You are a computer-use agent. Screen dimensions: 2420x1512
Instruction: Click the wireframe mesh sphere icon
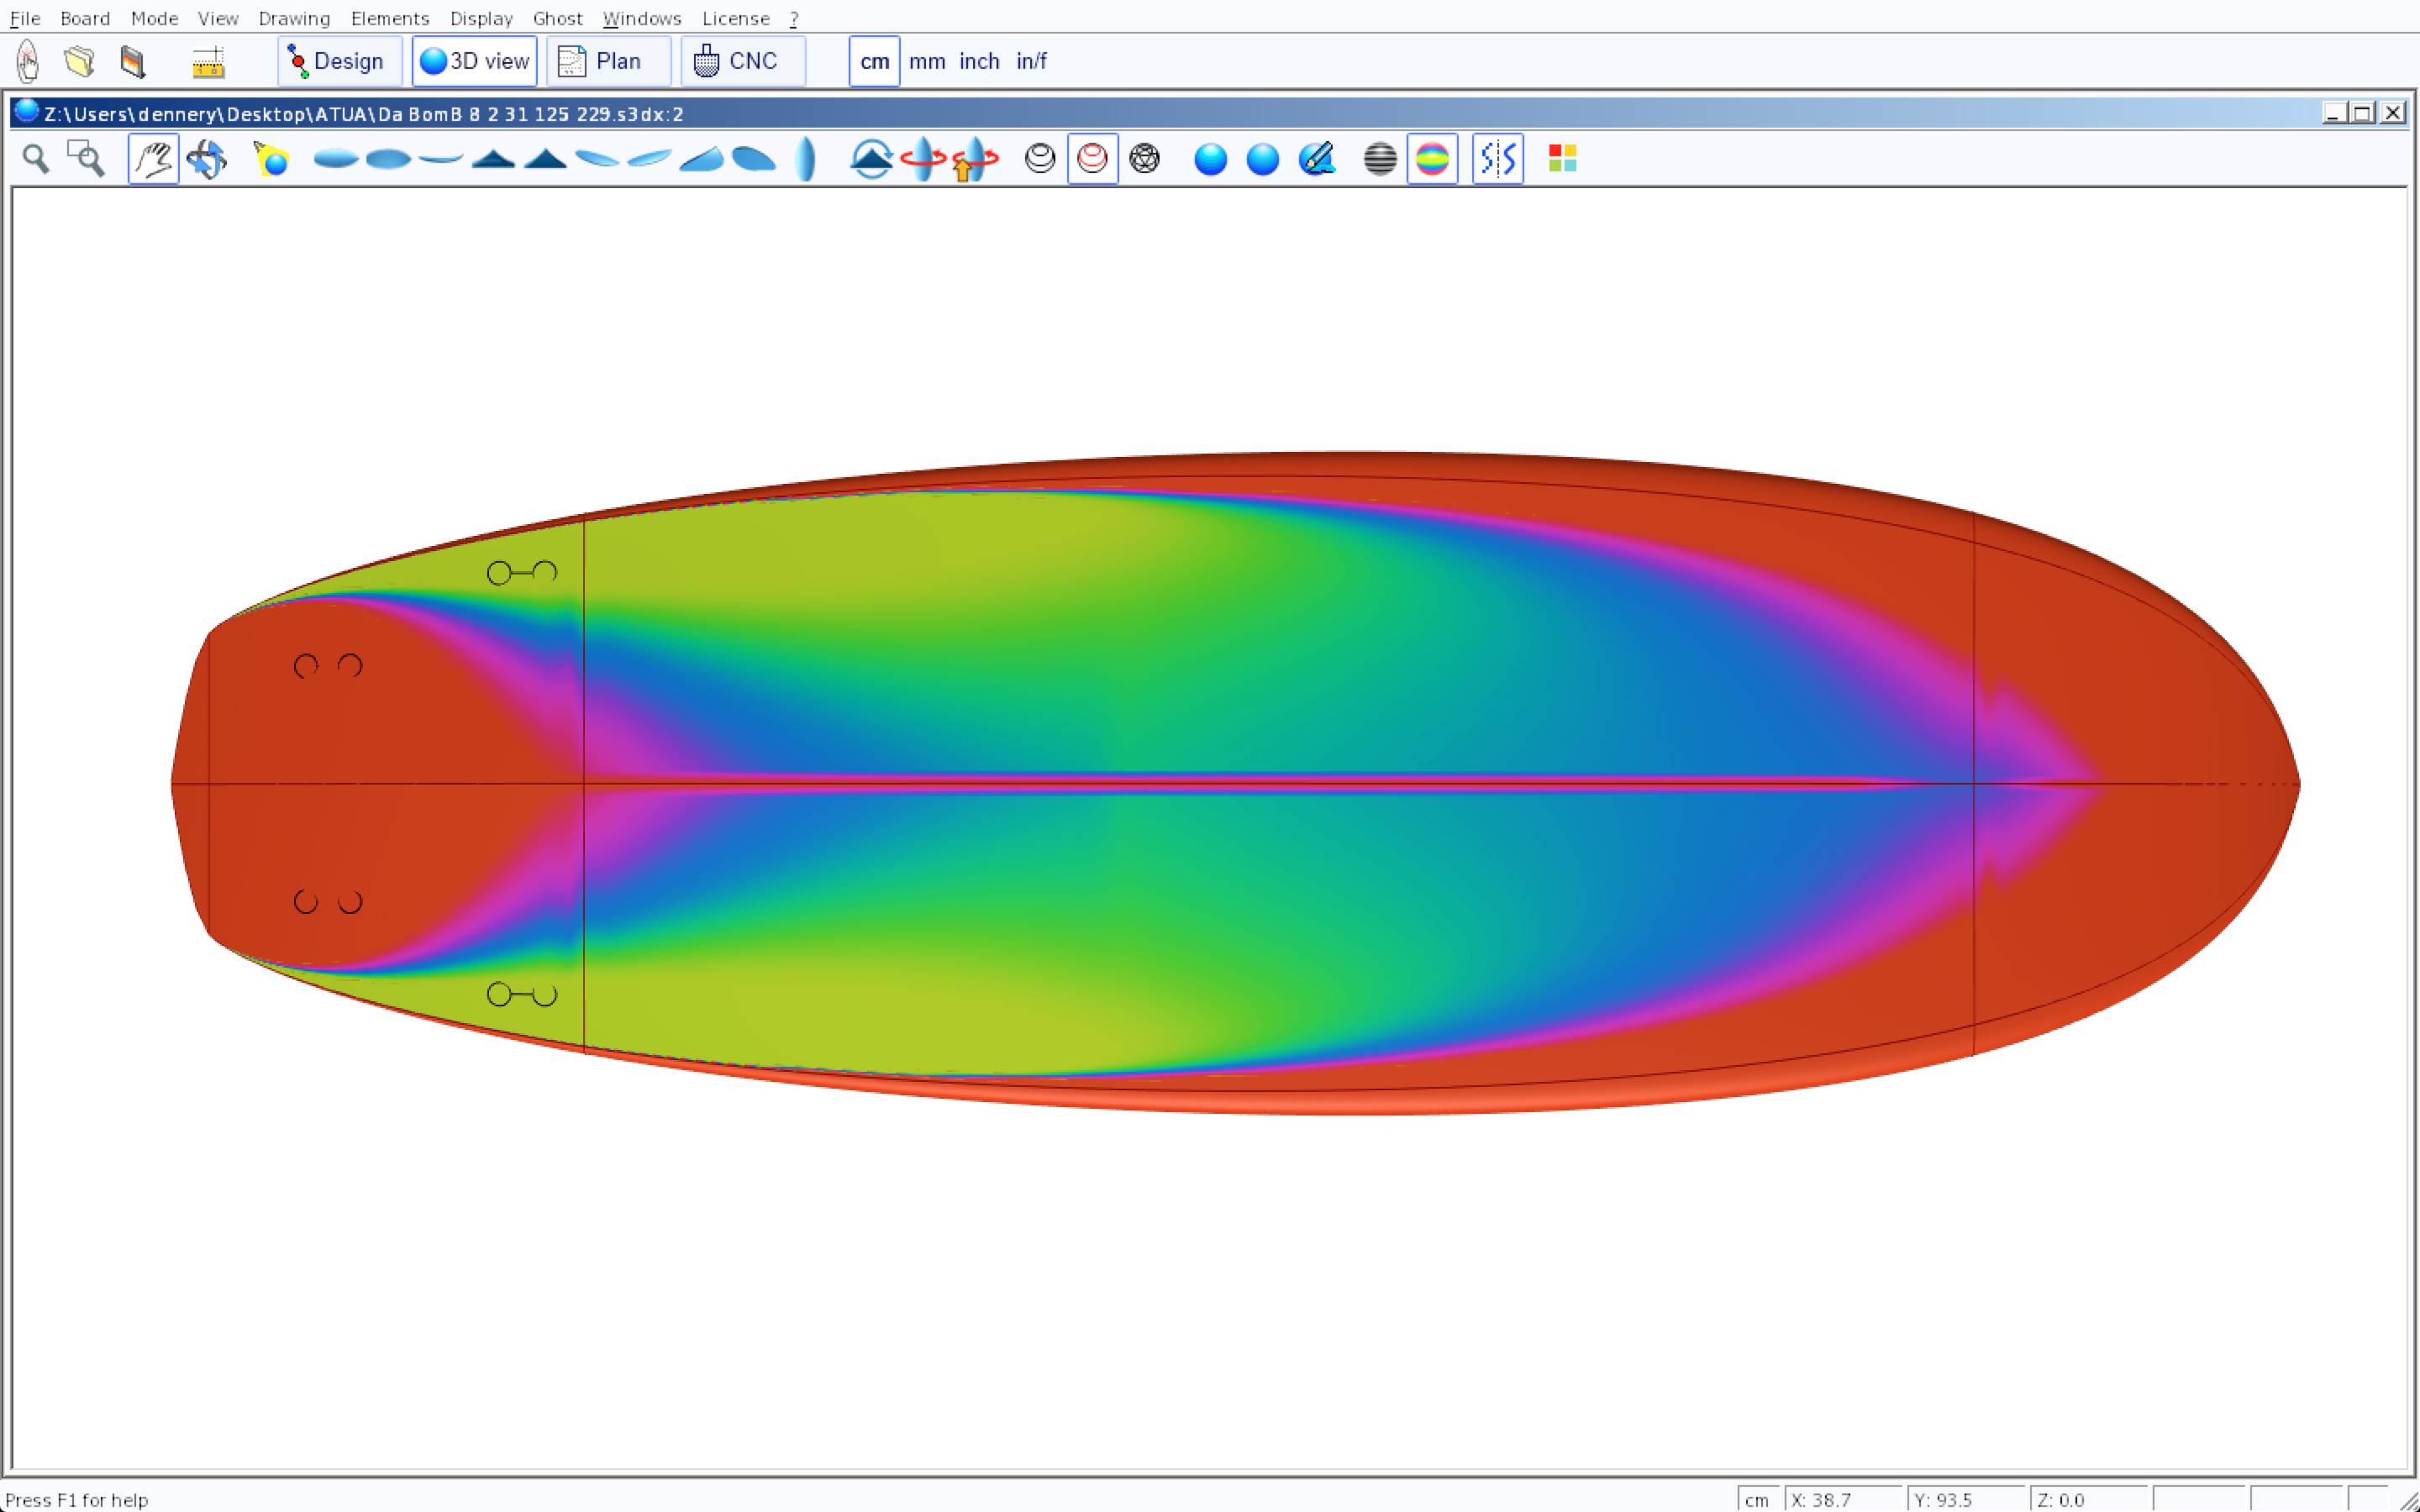(1144, 159)
